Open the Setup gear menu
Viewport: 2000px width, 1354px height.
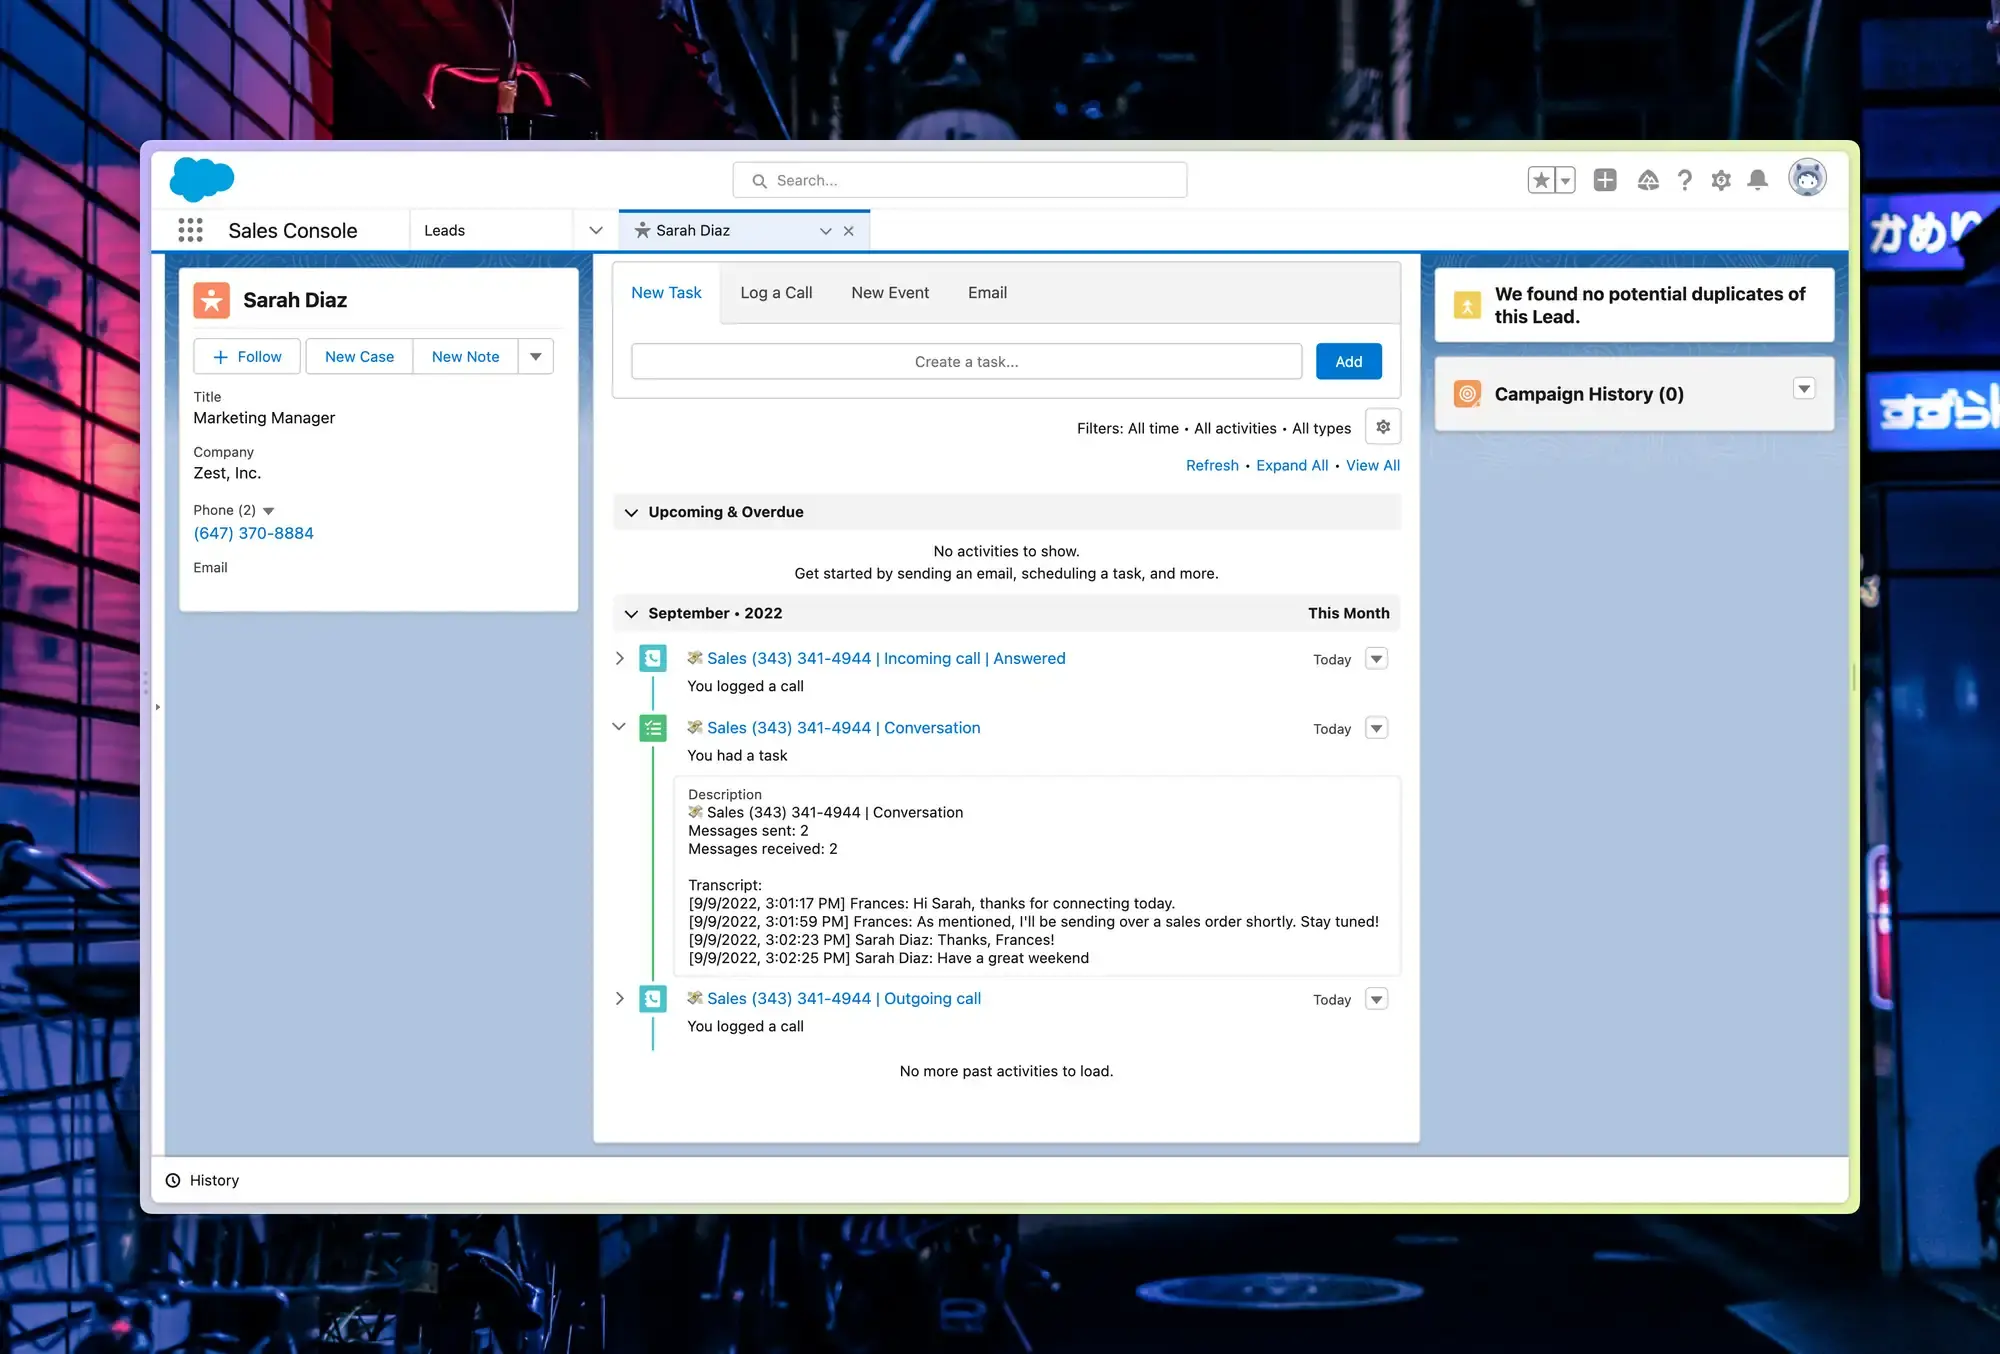click(x=1721, y=180)
